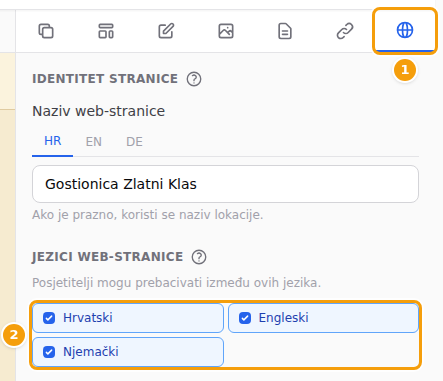Show help for Identitet stranice

(x=194, y=79)
